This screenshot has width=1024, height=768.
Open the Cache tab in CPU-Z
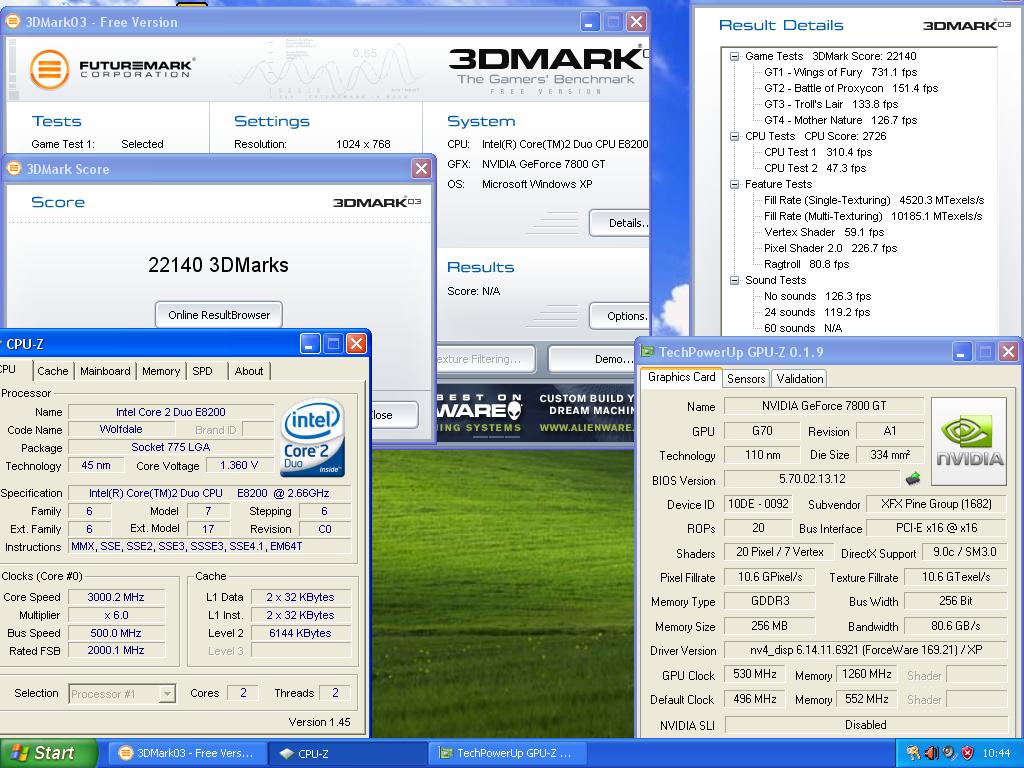52,371
